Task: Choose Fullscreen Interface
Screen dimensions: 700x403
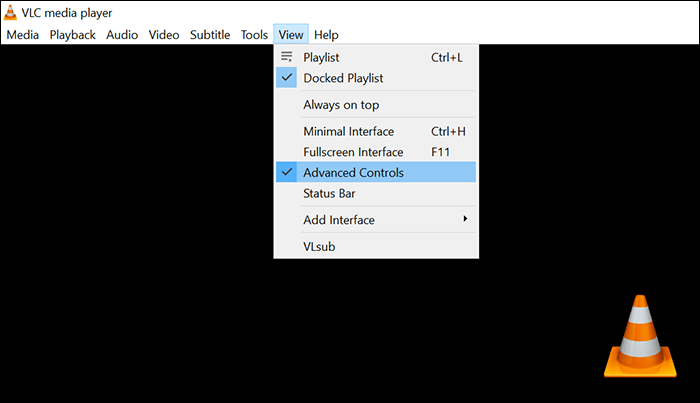Action: 353,152
